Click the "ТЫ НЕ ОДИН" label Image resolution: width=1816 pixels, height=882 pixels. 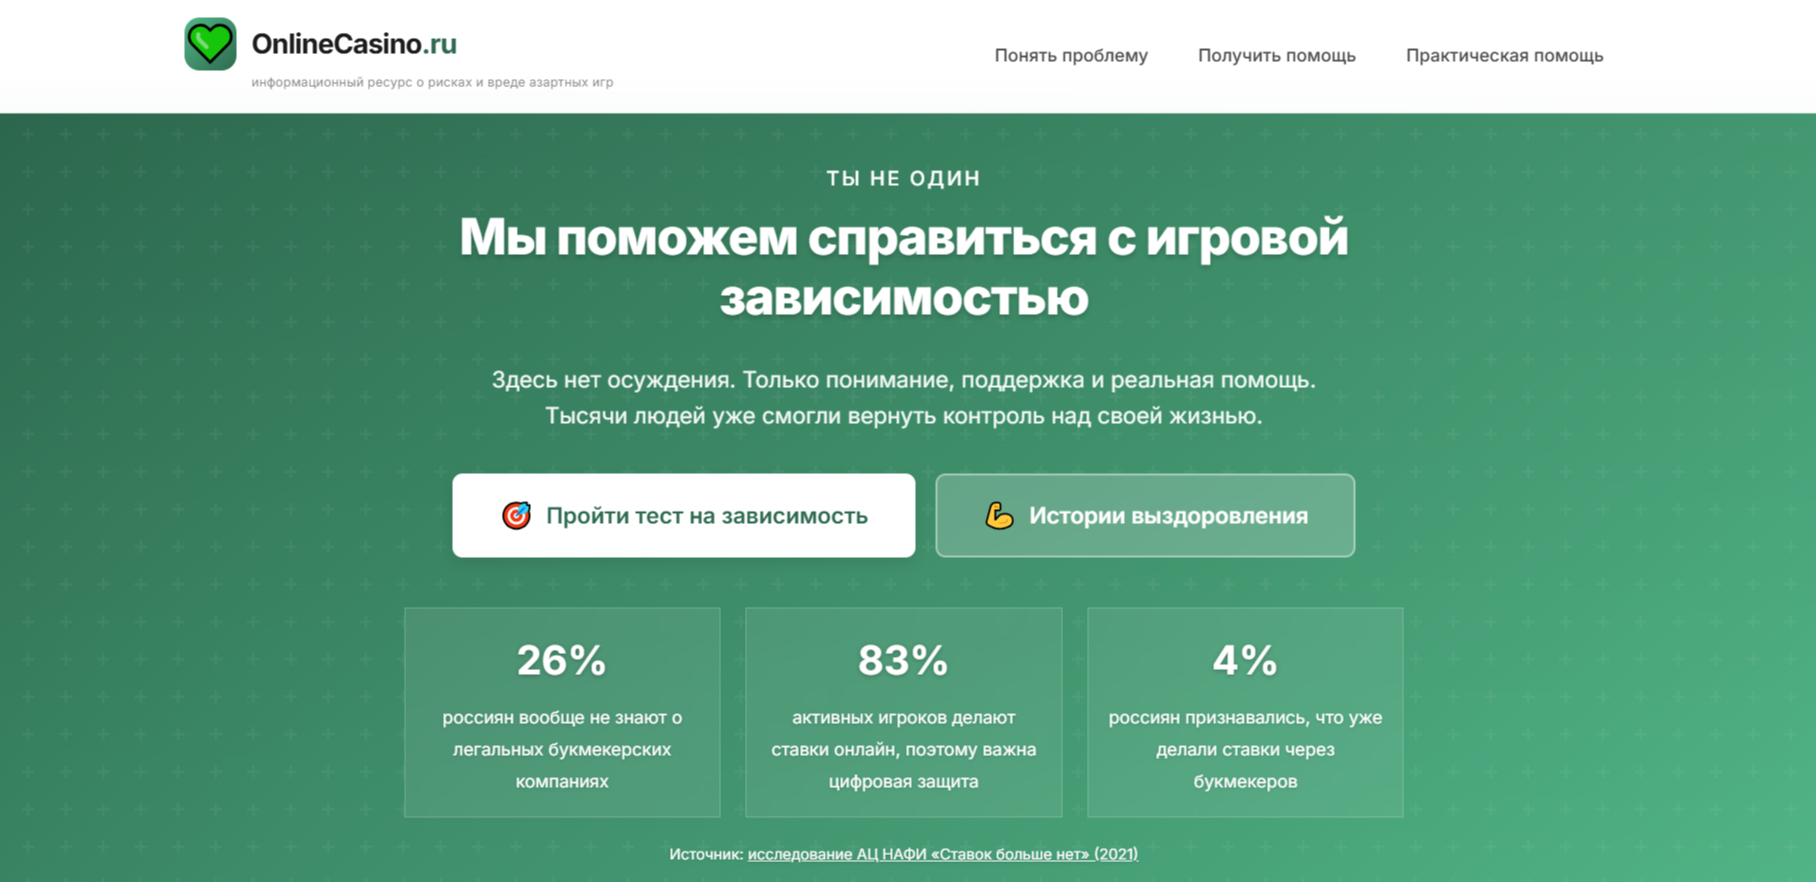click(x=903, y=178)
